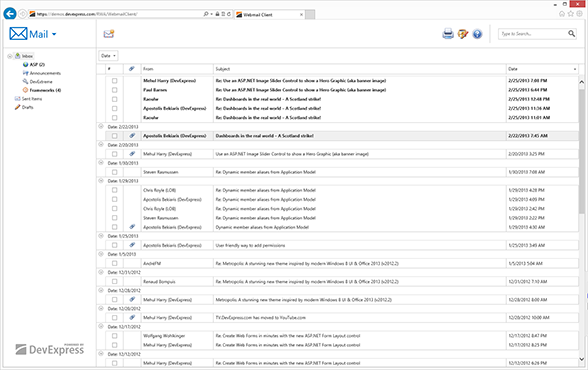Click paperclip on Dashboards 2/22/2013 message
This screenshot has width=588, height=370.
(132, 135)
